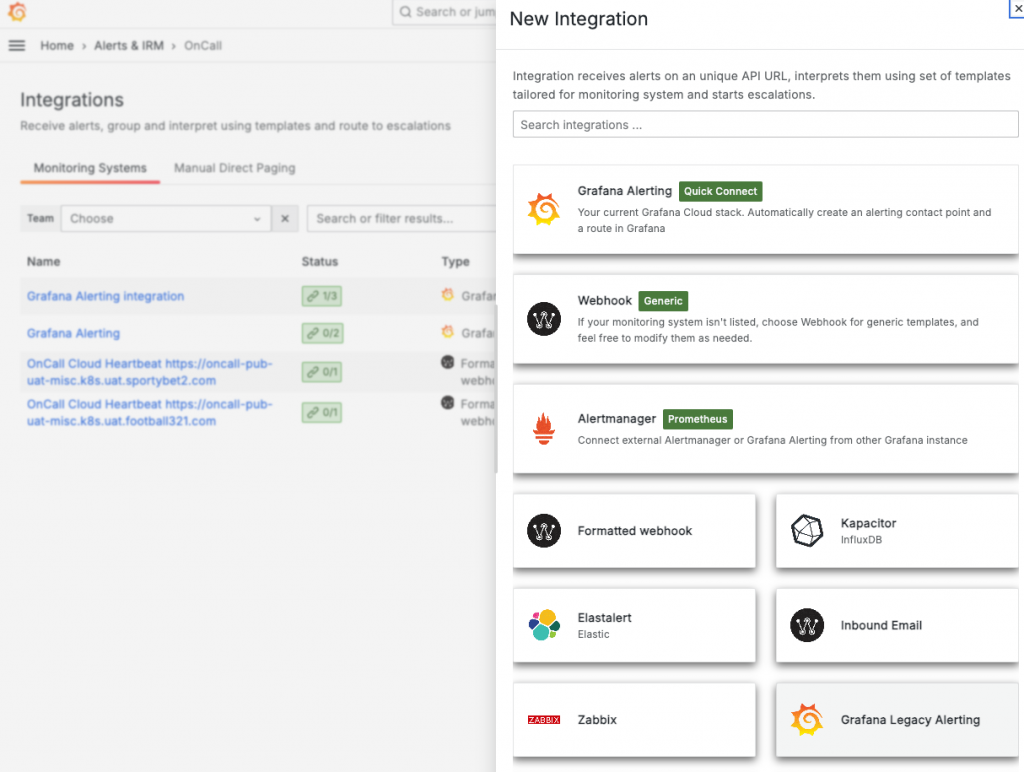
Task: Switch to Monitoring Systems tab
Action: pos(90,168)
